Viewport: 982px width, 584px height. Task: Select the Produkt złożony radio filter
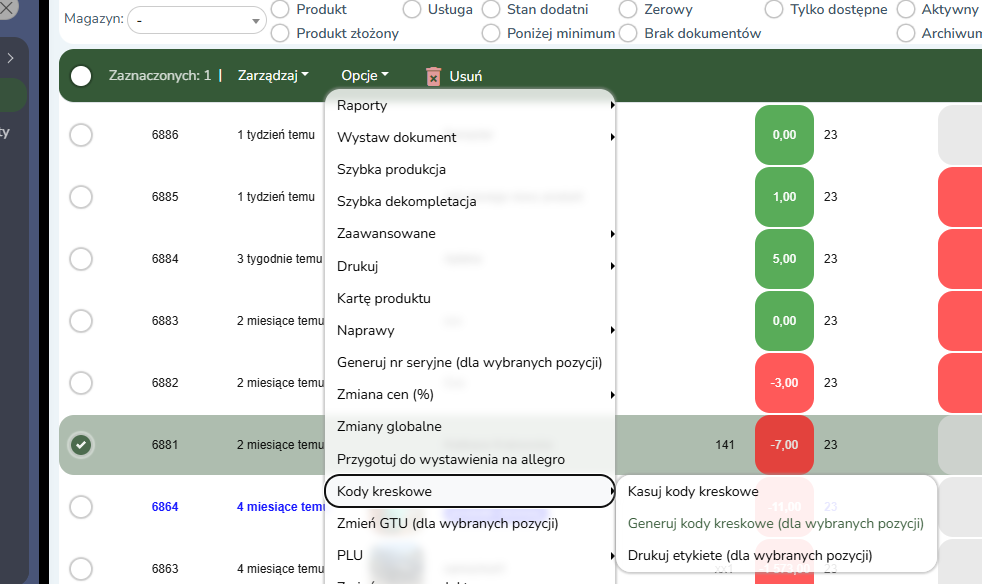coord(281,33)
